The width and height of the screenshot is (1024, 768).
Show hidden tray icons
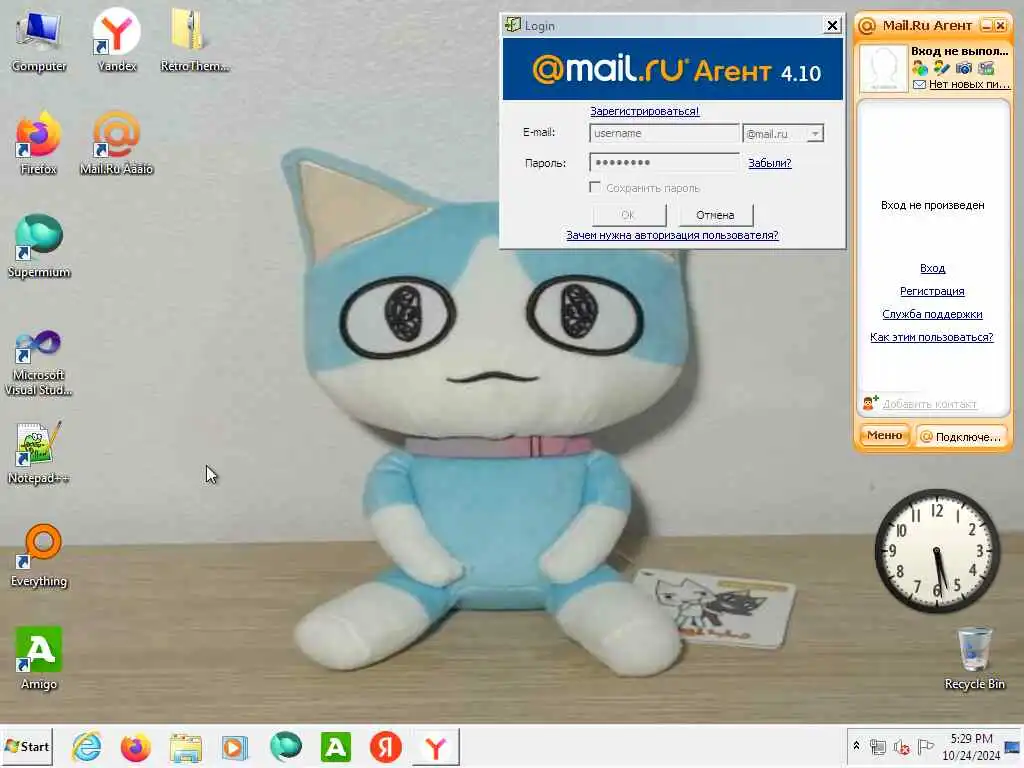(856, 745)
